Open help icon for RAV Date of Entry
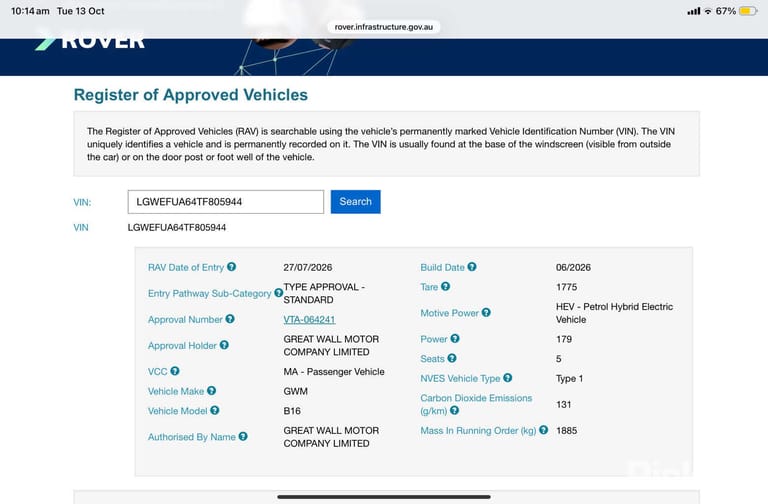768x504 pixels. pyautogui.click(x=231, y=267)
